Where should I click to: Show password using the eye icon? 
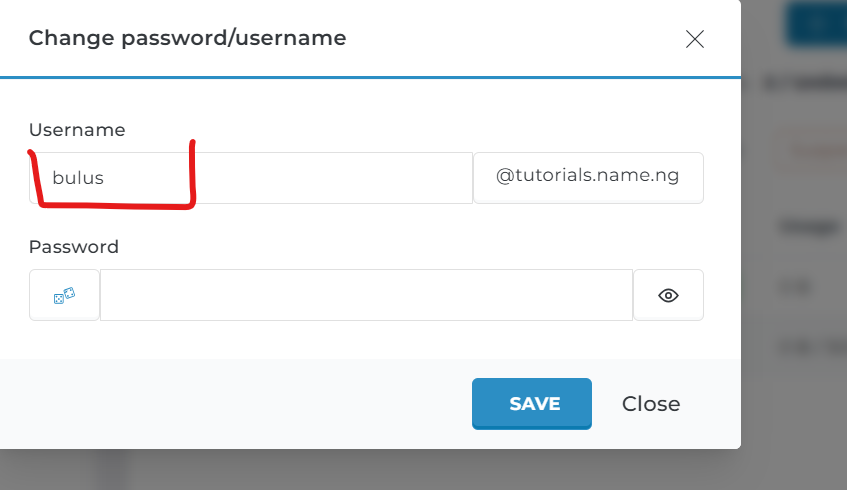(x=668, y=295)
